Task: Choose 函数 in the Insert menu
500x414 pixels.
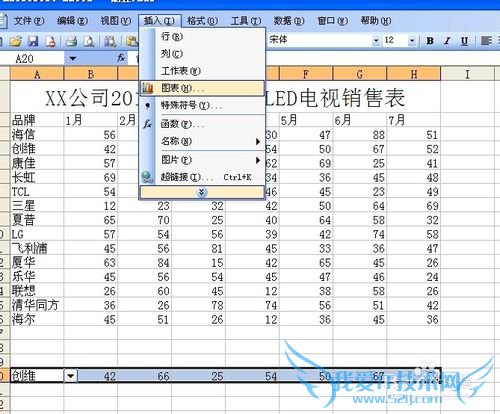Action: (202, 124)
